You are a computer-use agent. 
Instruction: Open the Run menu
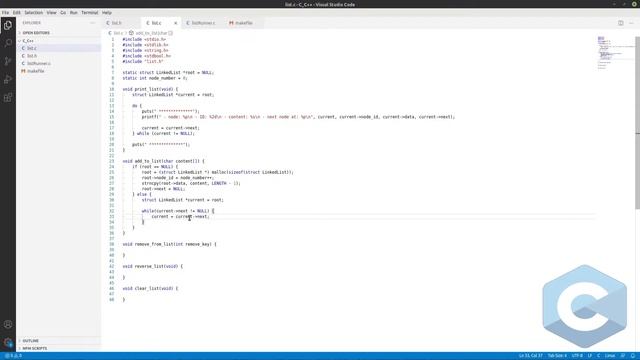[x=73, y=13]
